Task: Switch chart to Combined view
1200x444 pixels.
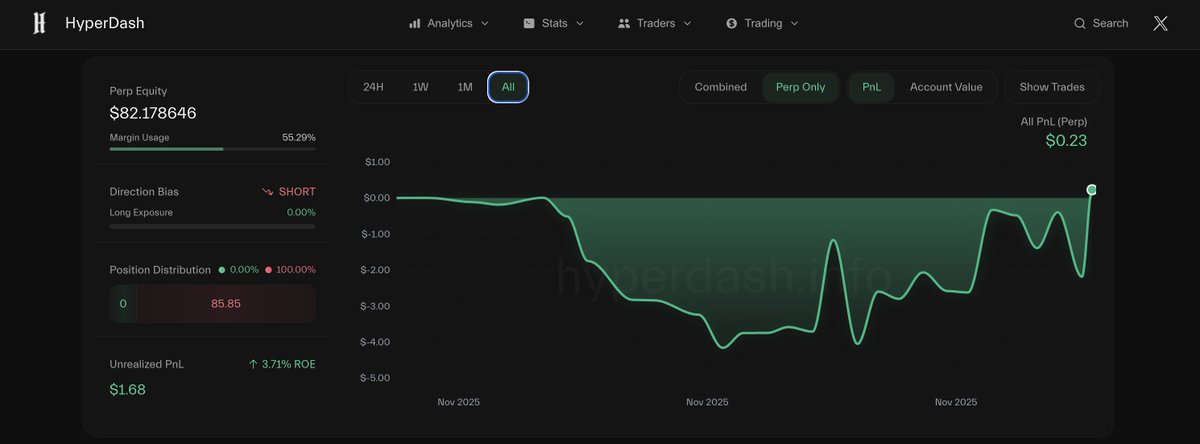Action: 720,87
